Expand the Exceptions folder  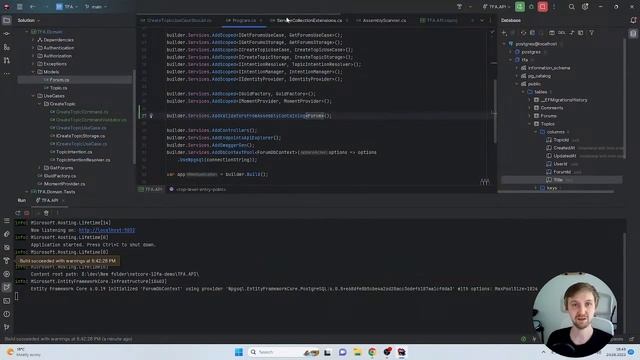33,64
